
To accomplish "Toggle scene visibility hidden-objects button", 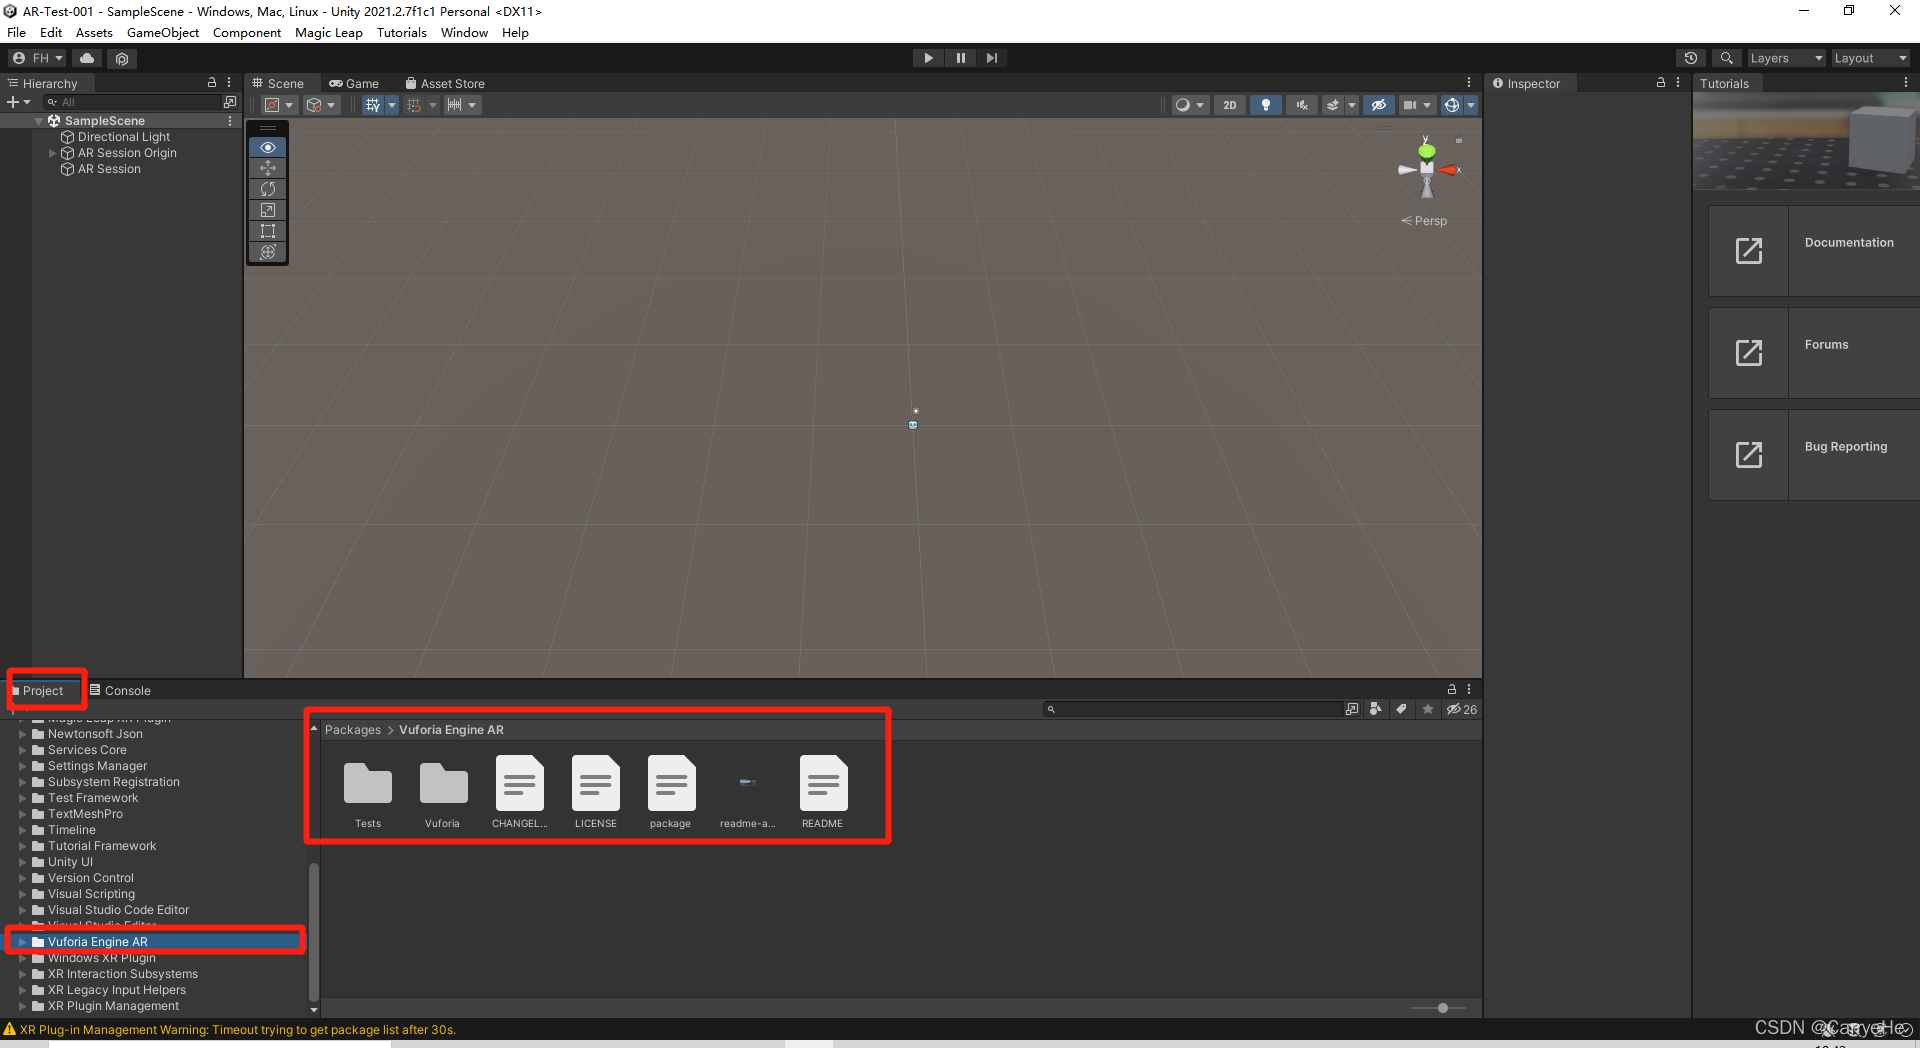I will coord(1379,105).
